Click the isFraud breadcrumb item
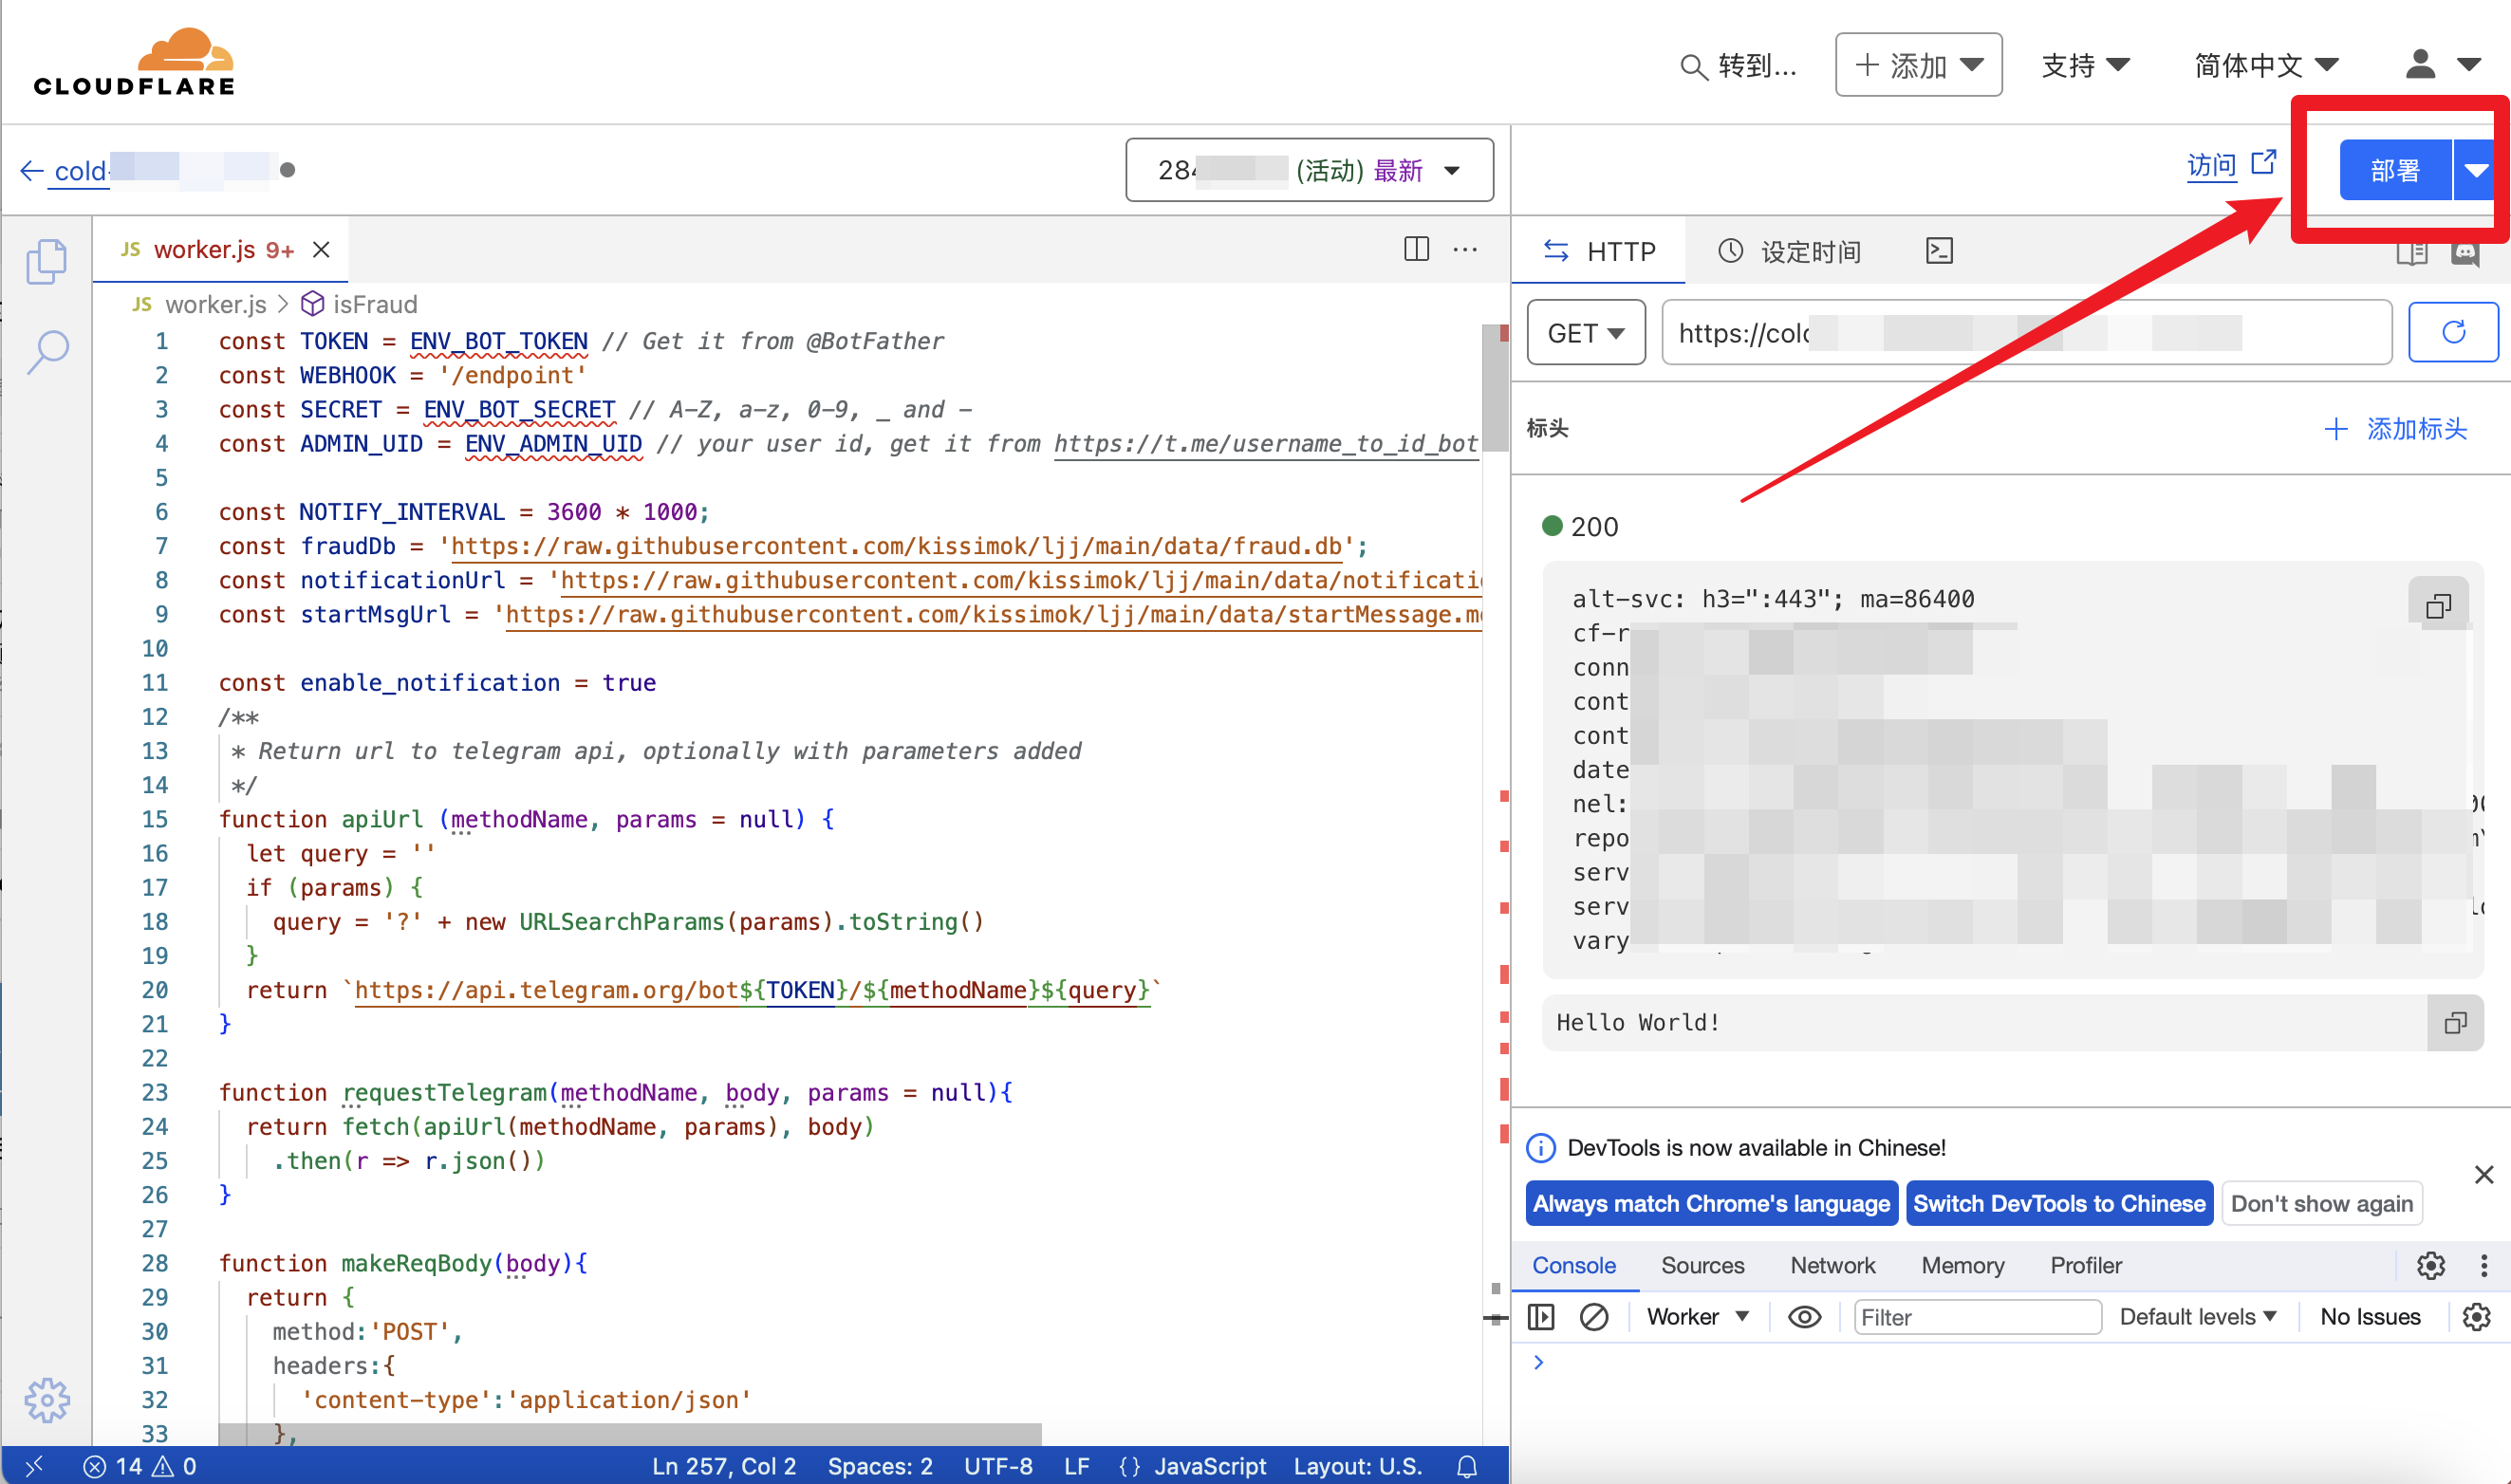This screenshot has width=2511, height=1484. click(360, 304)
